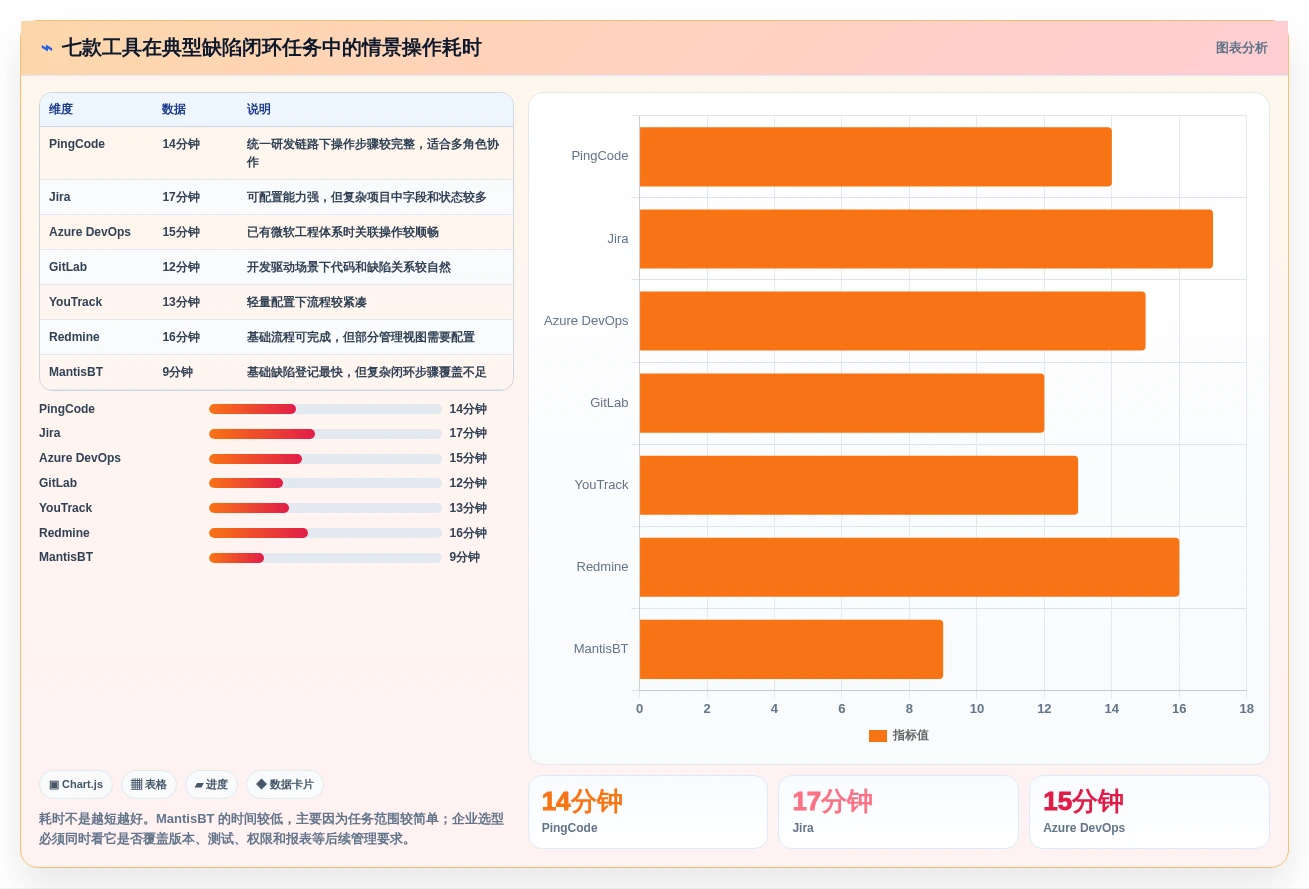This screenshot has width=1309, height=889.
Task: Click the PingCode table row name
Action: pyautogui.click(x=77, y=144)
